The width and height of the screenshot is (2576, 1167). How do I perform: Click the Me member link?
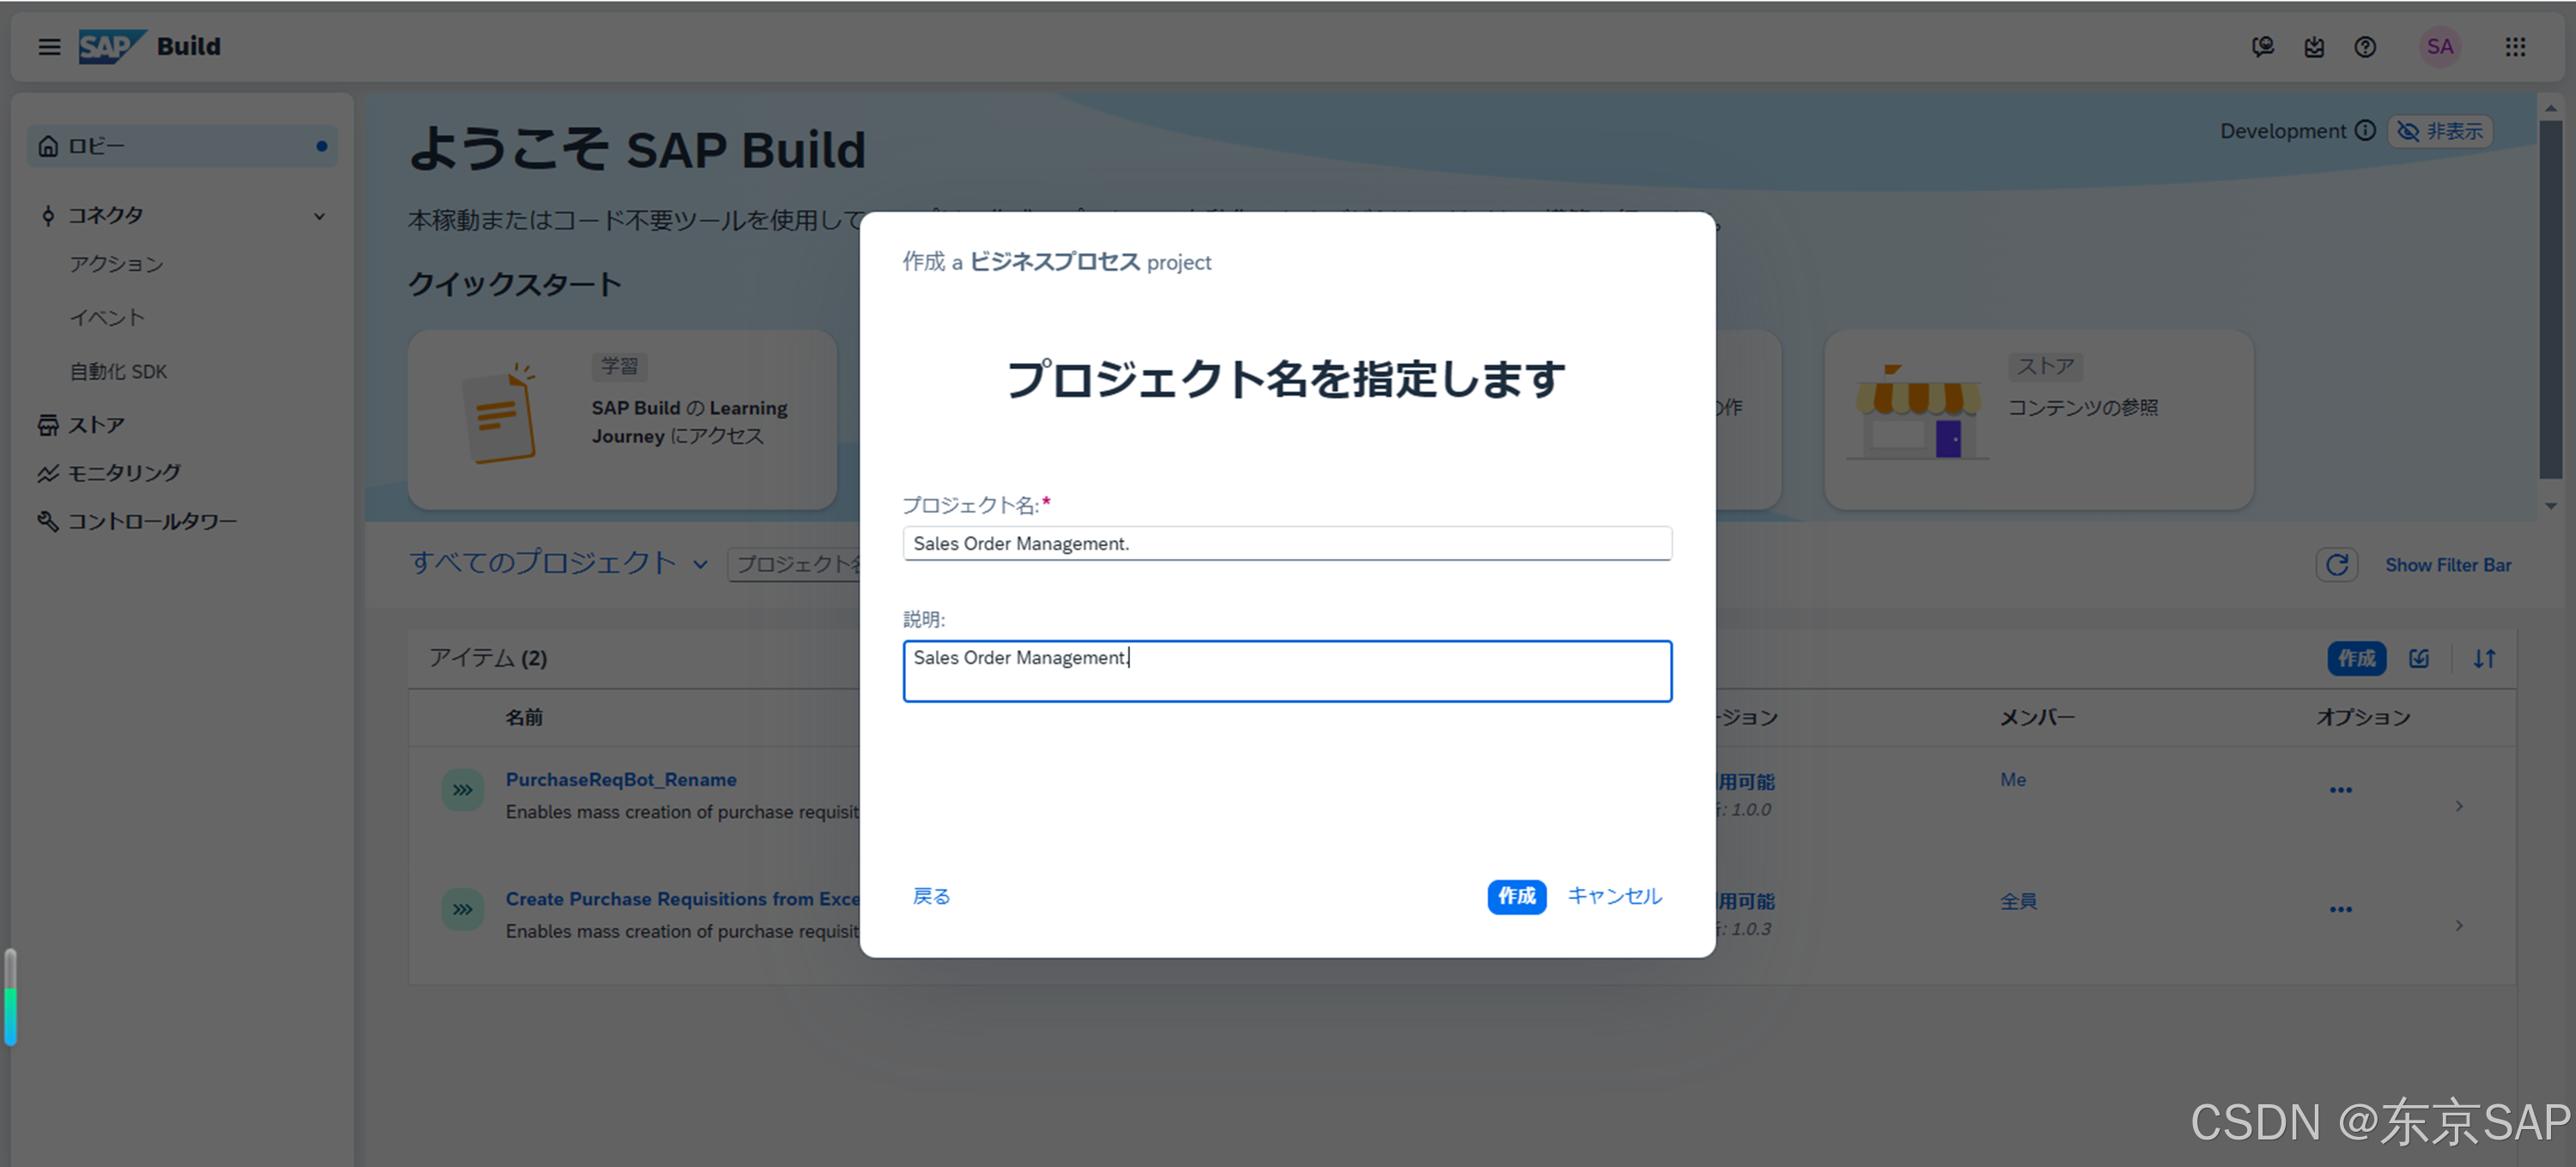coord(2013,780)
